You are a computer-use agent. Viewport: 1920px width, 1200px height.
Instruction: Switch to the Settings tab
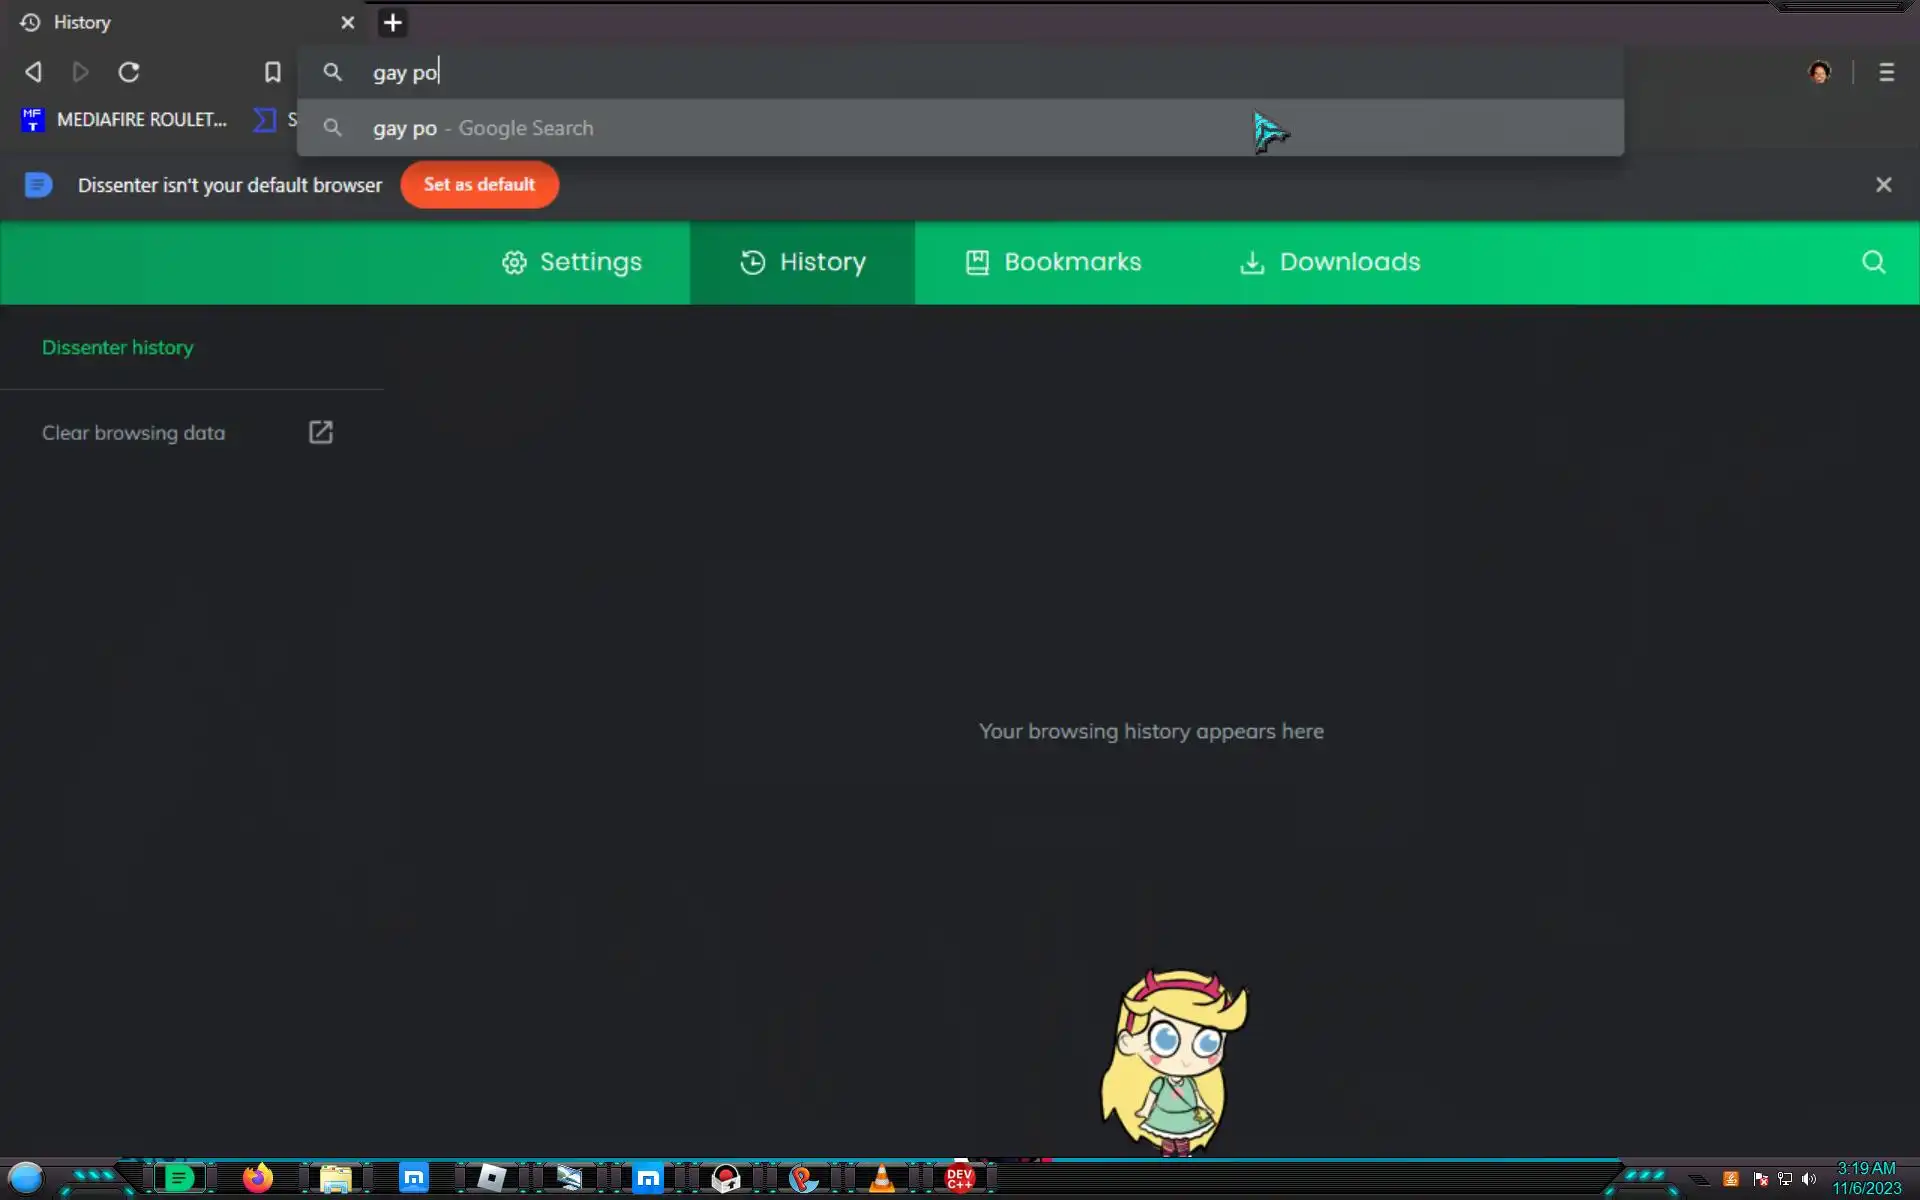click(572, 262)
